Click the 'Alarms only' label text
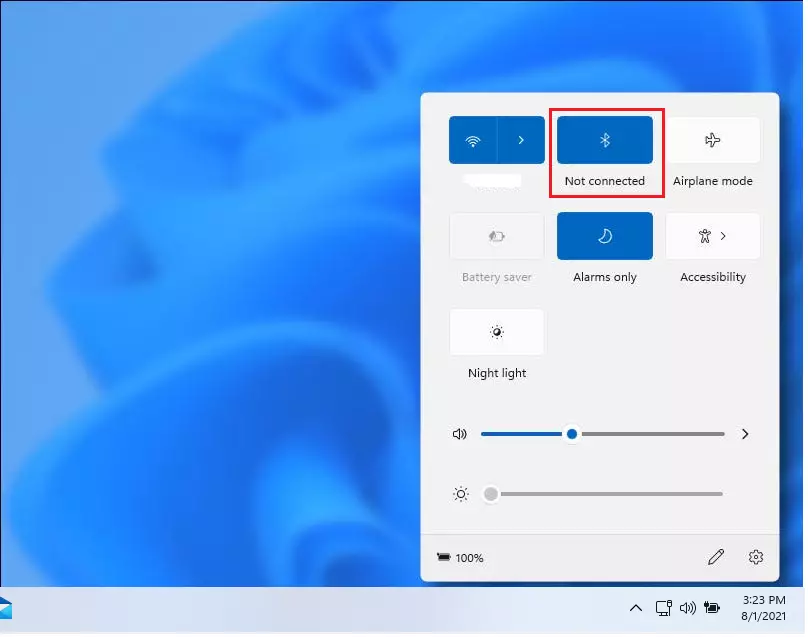Image resolution: width=808 pixels, height=637 pixels. click(x=604, y=277)
